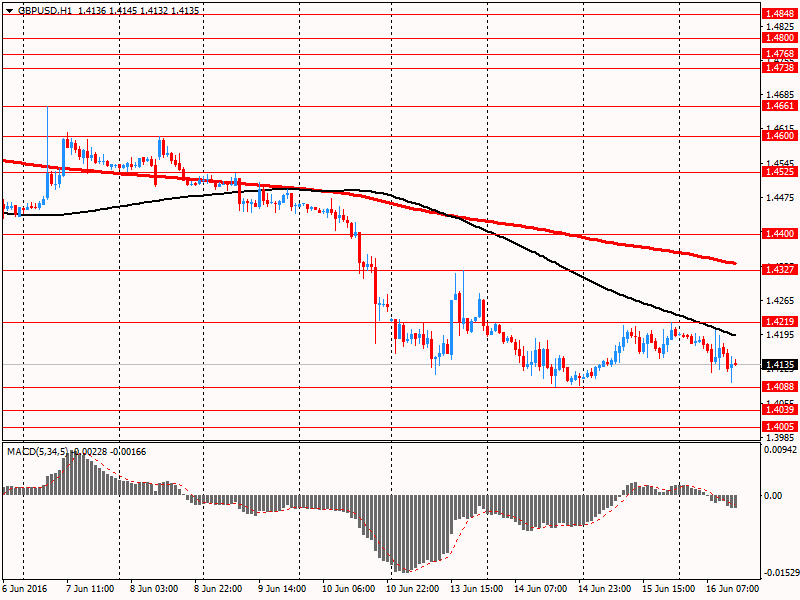Select the 6 Jun 2016 time axis label
800x600 pixels.
click(24, 589)
